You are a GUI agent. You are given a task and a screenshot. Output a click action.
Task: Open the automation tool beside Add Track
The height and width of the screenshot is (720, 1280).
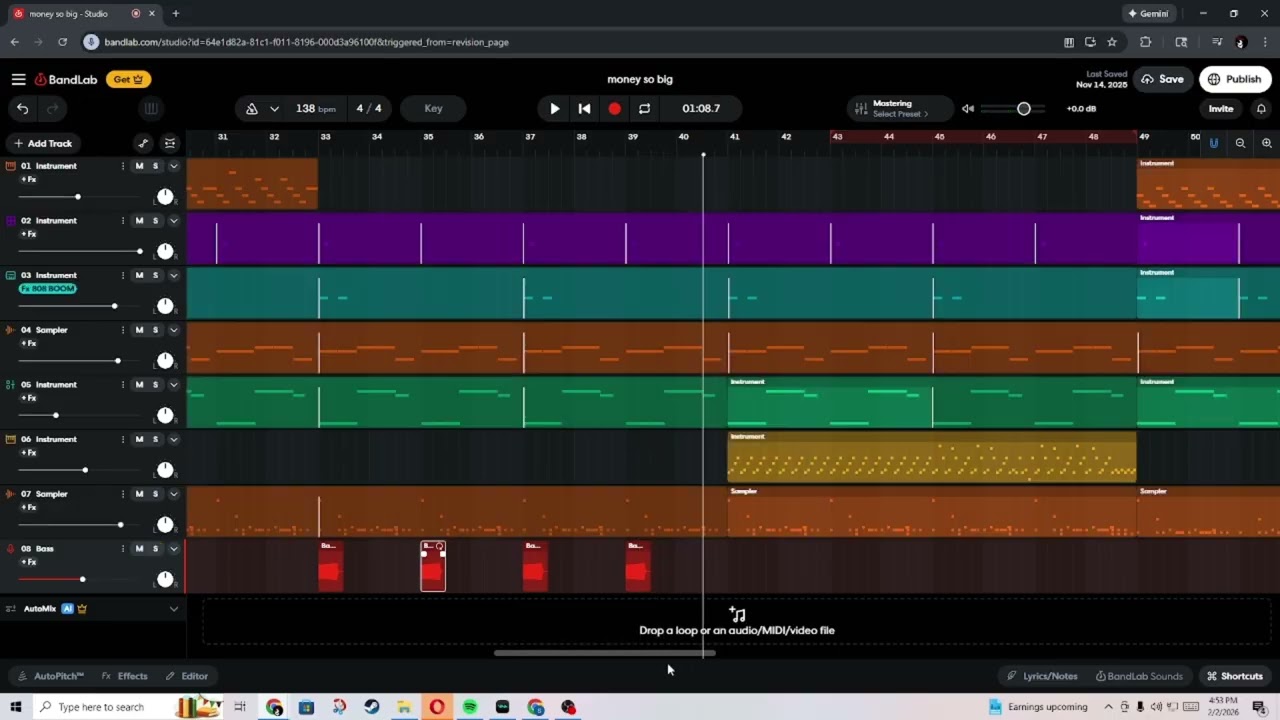(x=143, y=143)
